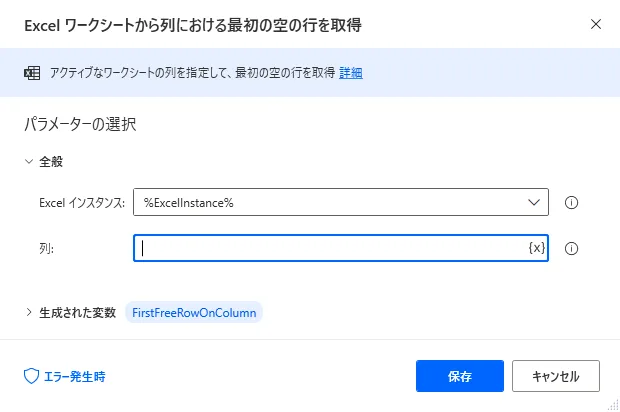This screenshot has height=412, width=620.
Task: Click into the 列 input field
Action: click(330, 248)
